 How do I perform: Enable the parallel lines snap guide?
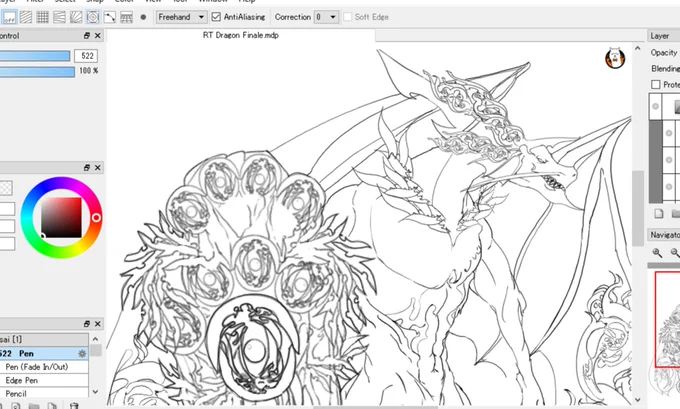[26, 17]
